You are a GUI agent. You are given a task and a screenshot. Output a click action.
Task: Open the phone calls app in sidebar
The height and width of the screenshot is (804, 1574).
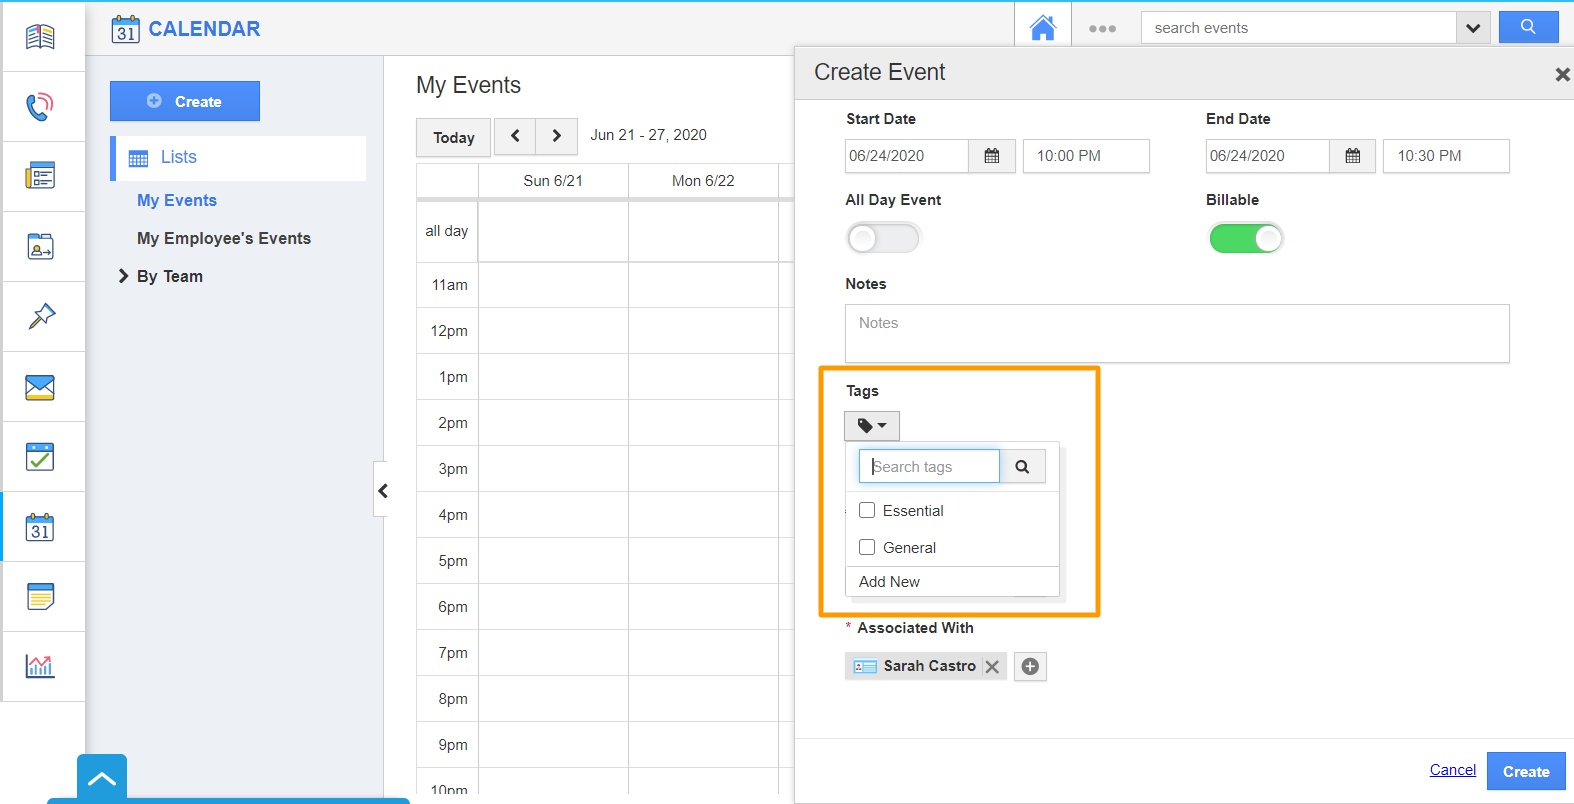coord(40,106)
